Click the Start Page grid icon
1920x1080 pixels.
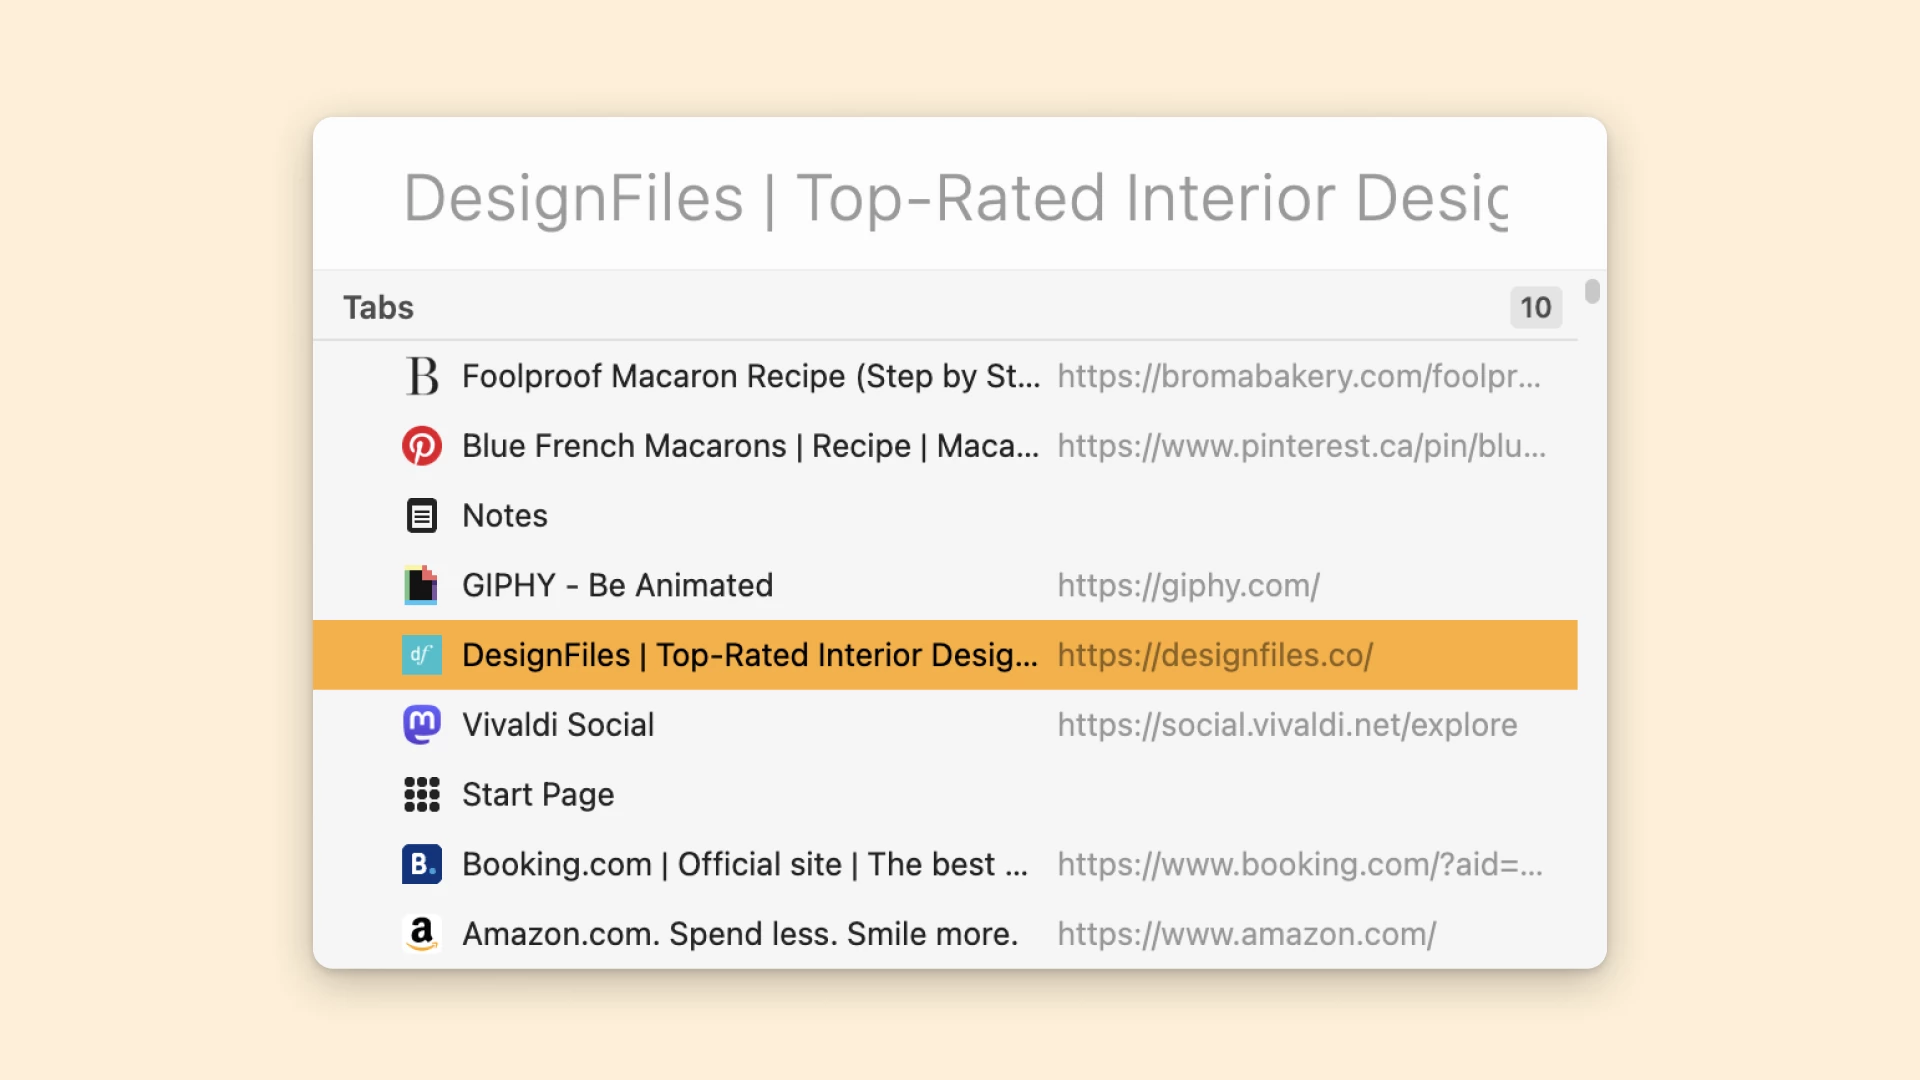click(x=422, y=795)
